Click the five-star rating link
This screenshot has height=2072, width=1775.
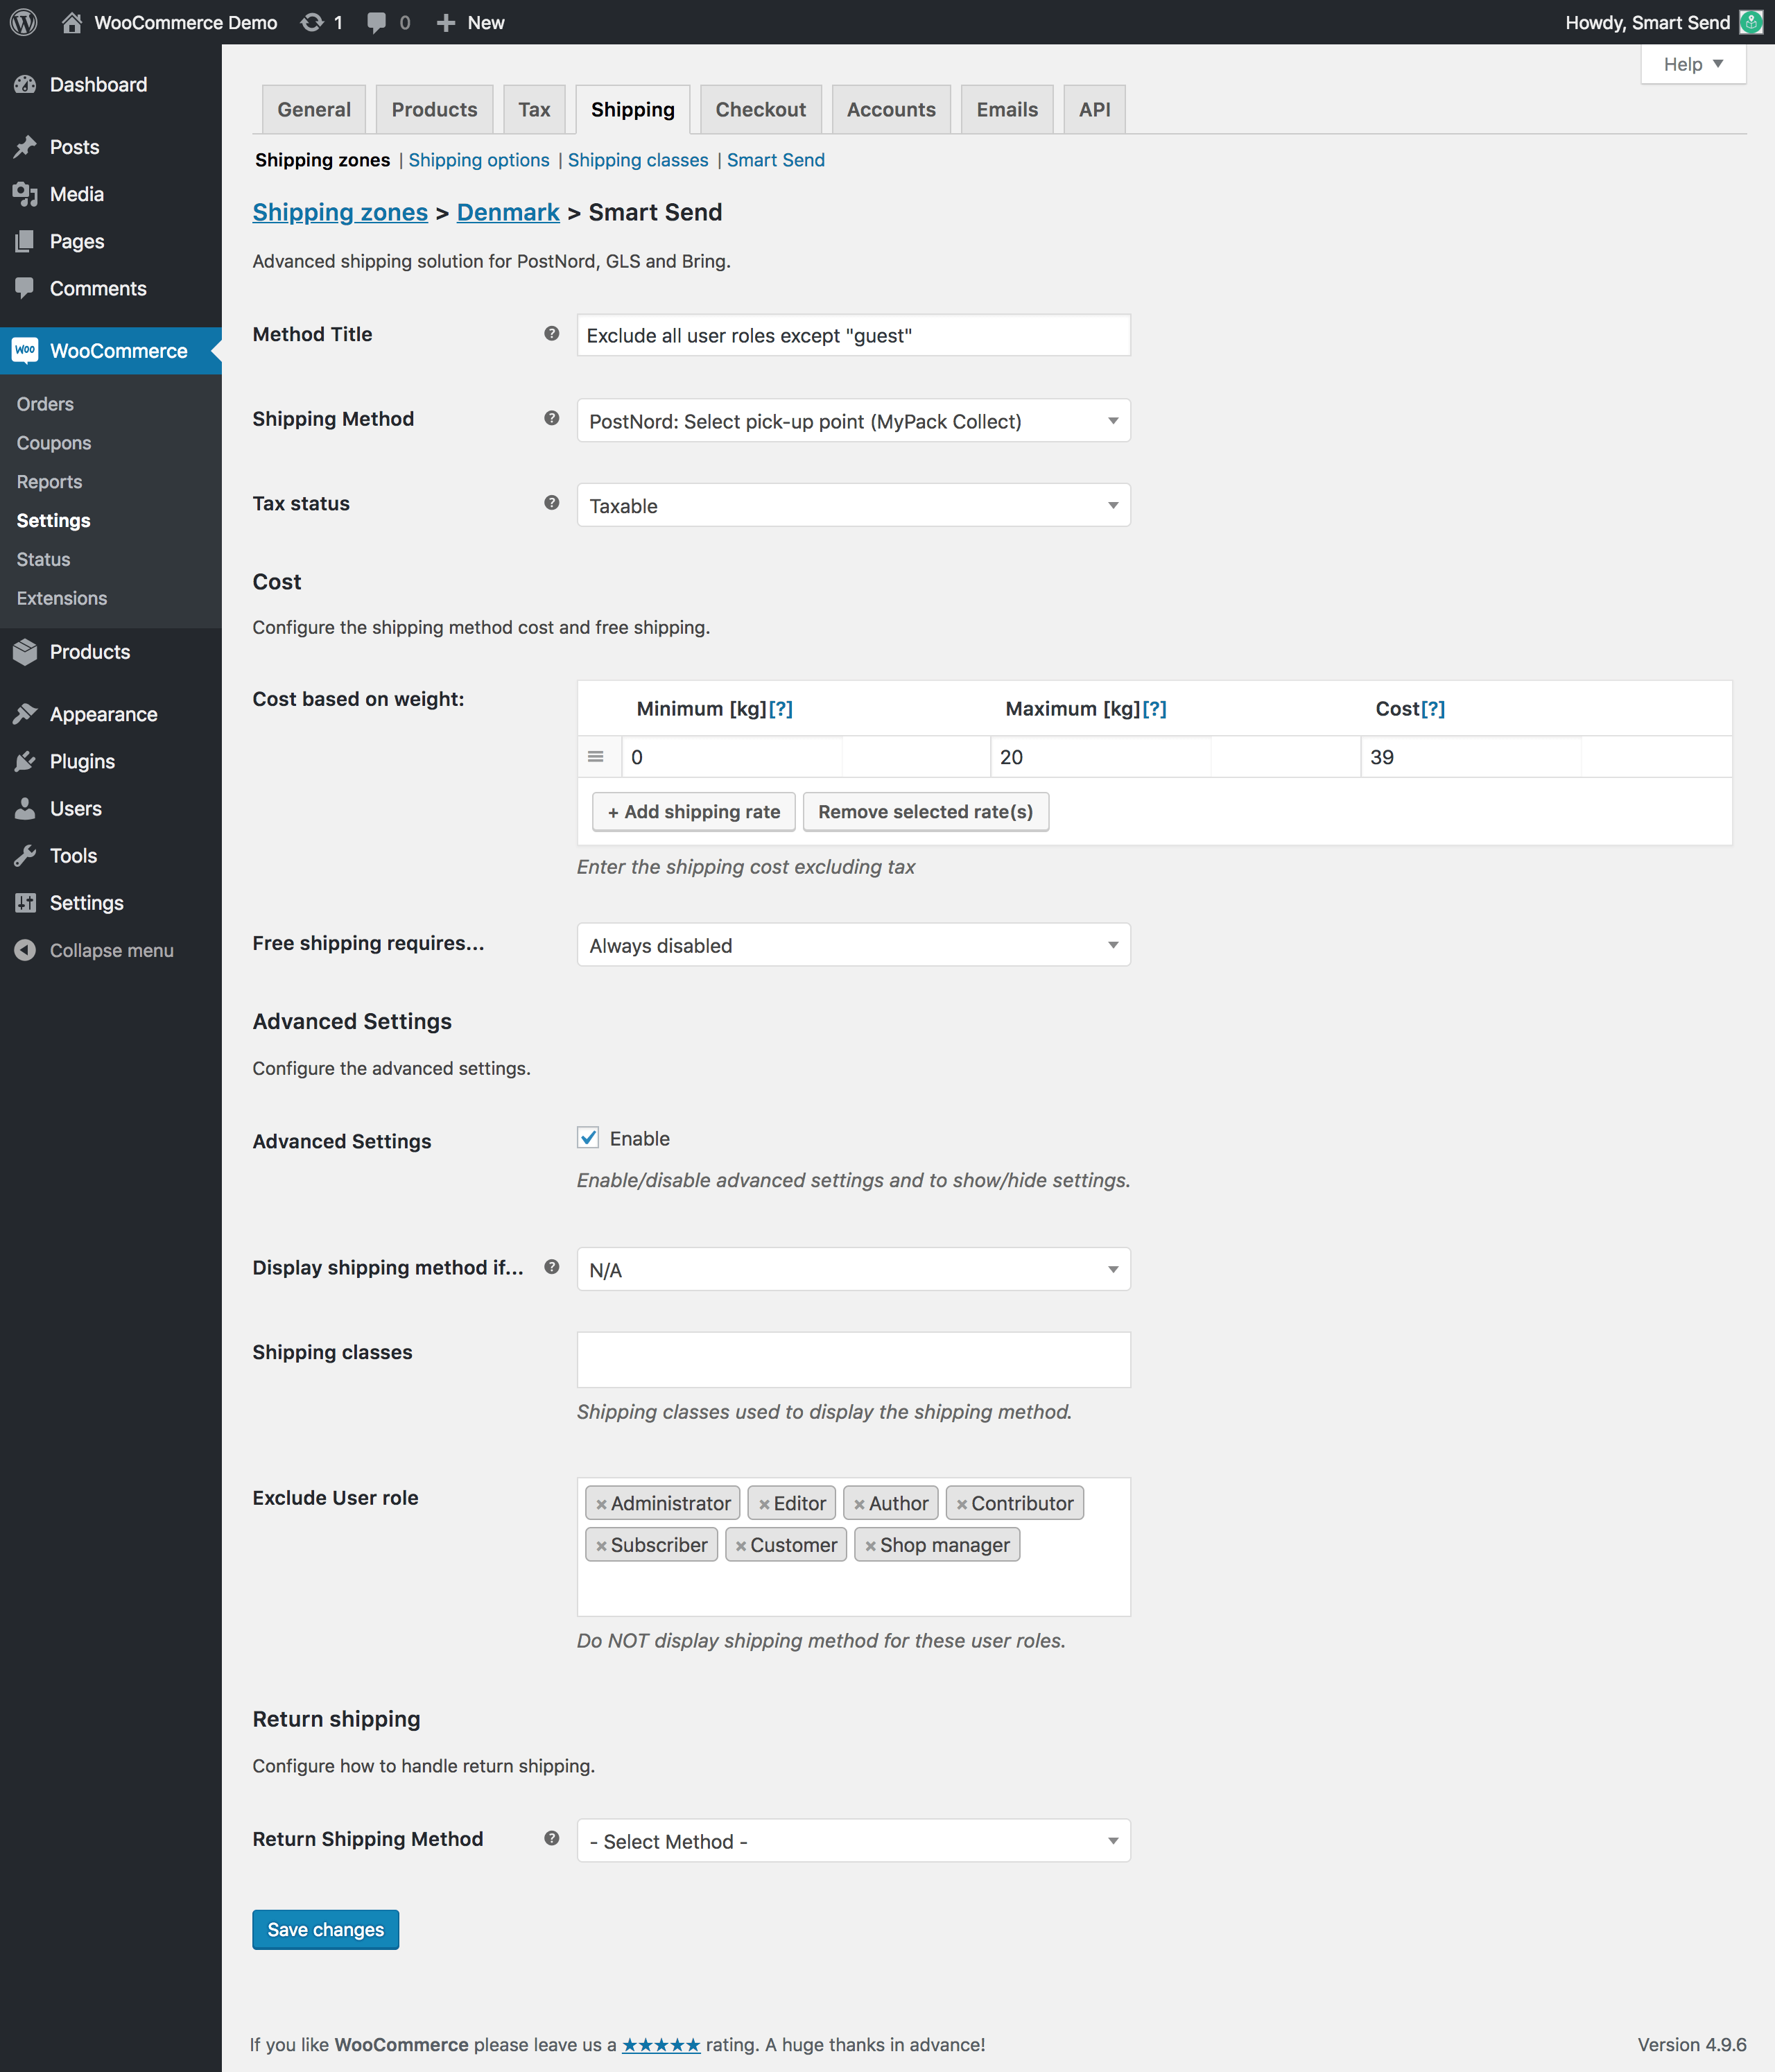point(661,2045)
